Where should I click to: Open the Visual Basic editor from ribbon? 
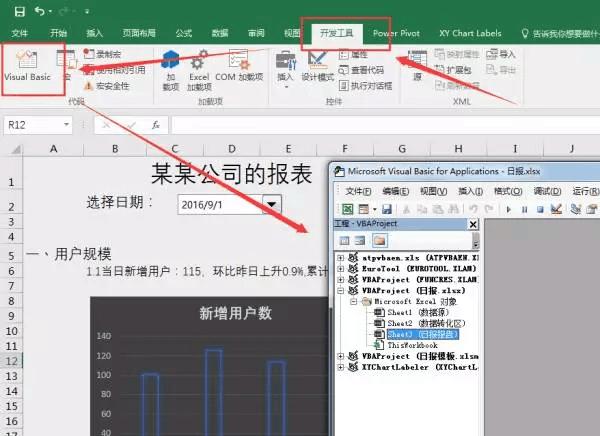(x=27, y=66)
